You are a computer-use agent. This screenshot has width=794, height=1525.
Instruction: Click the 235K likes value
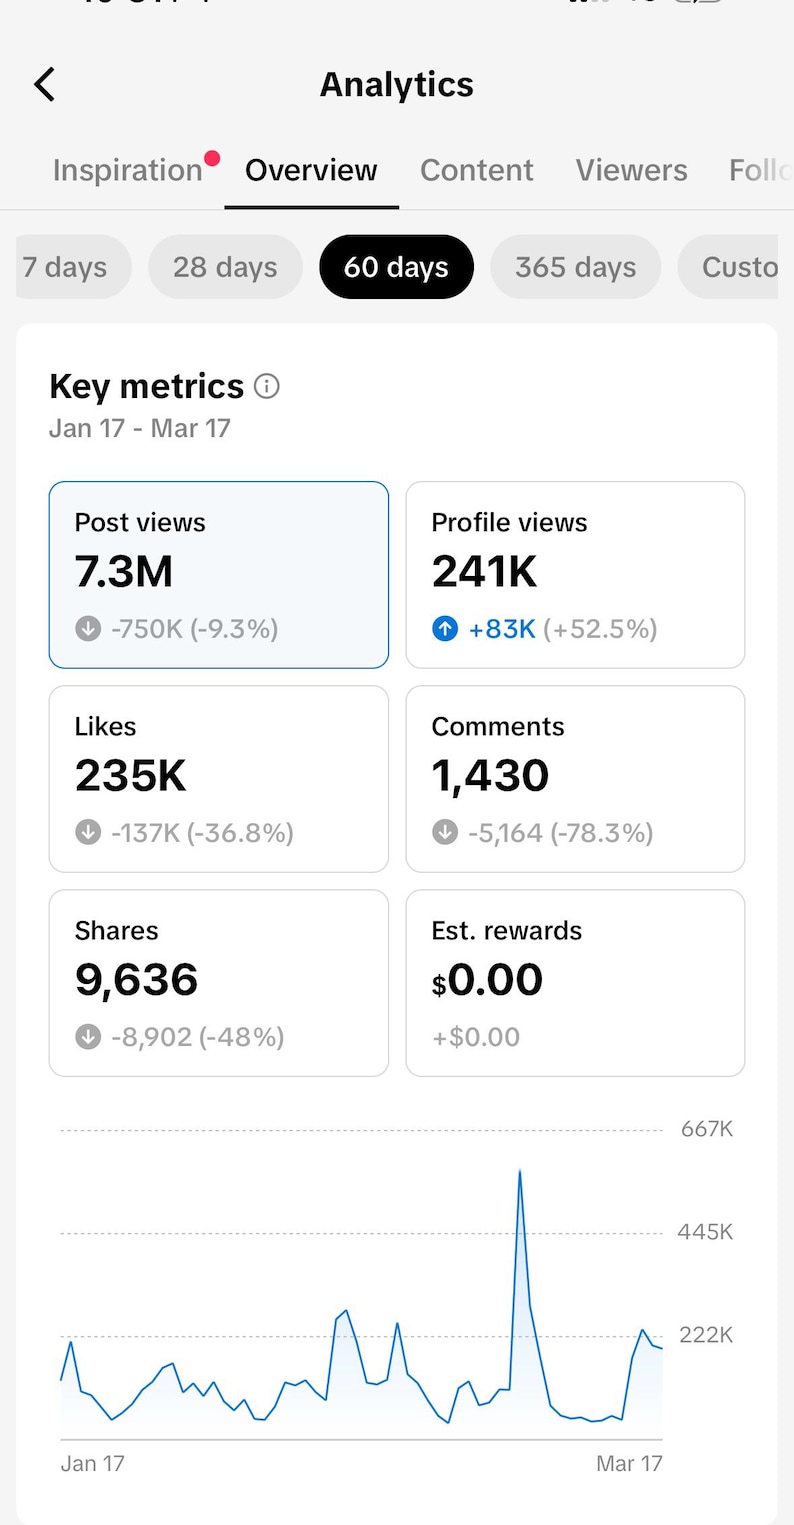(x=131, y=776)
